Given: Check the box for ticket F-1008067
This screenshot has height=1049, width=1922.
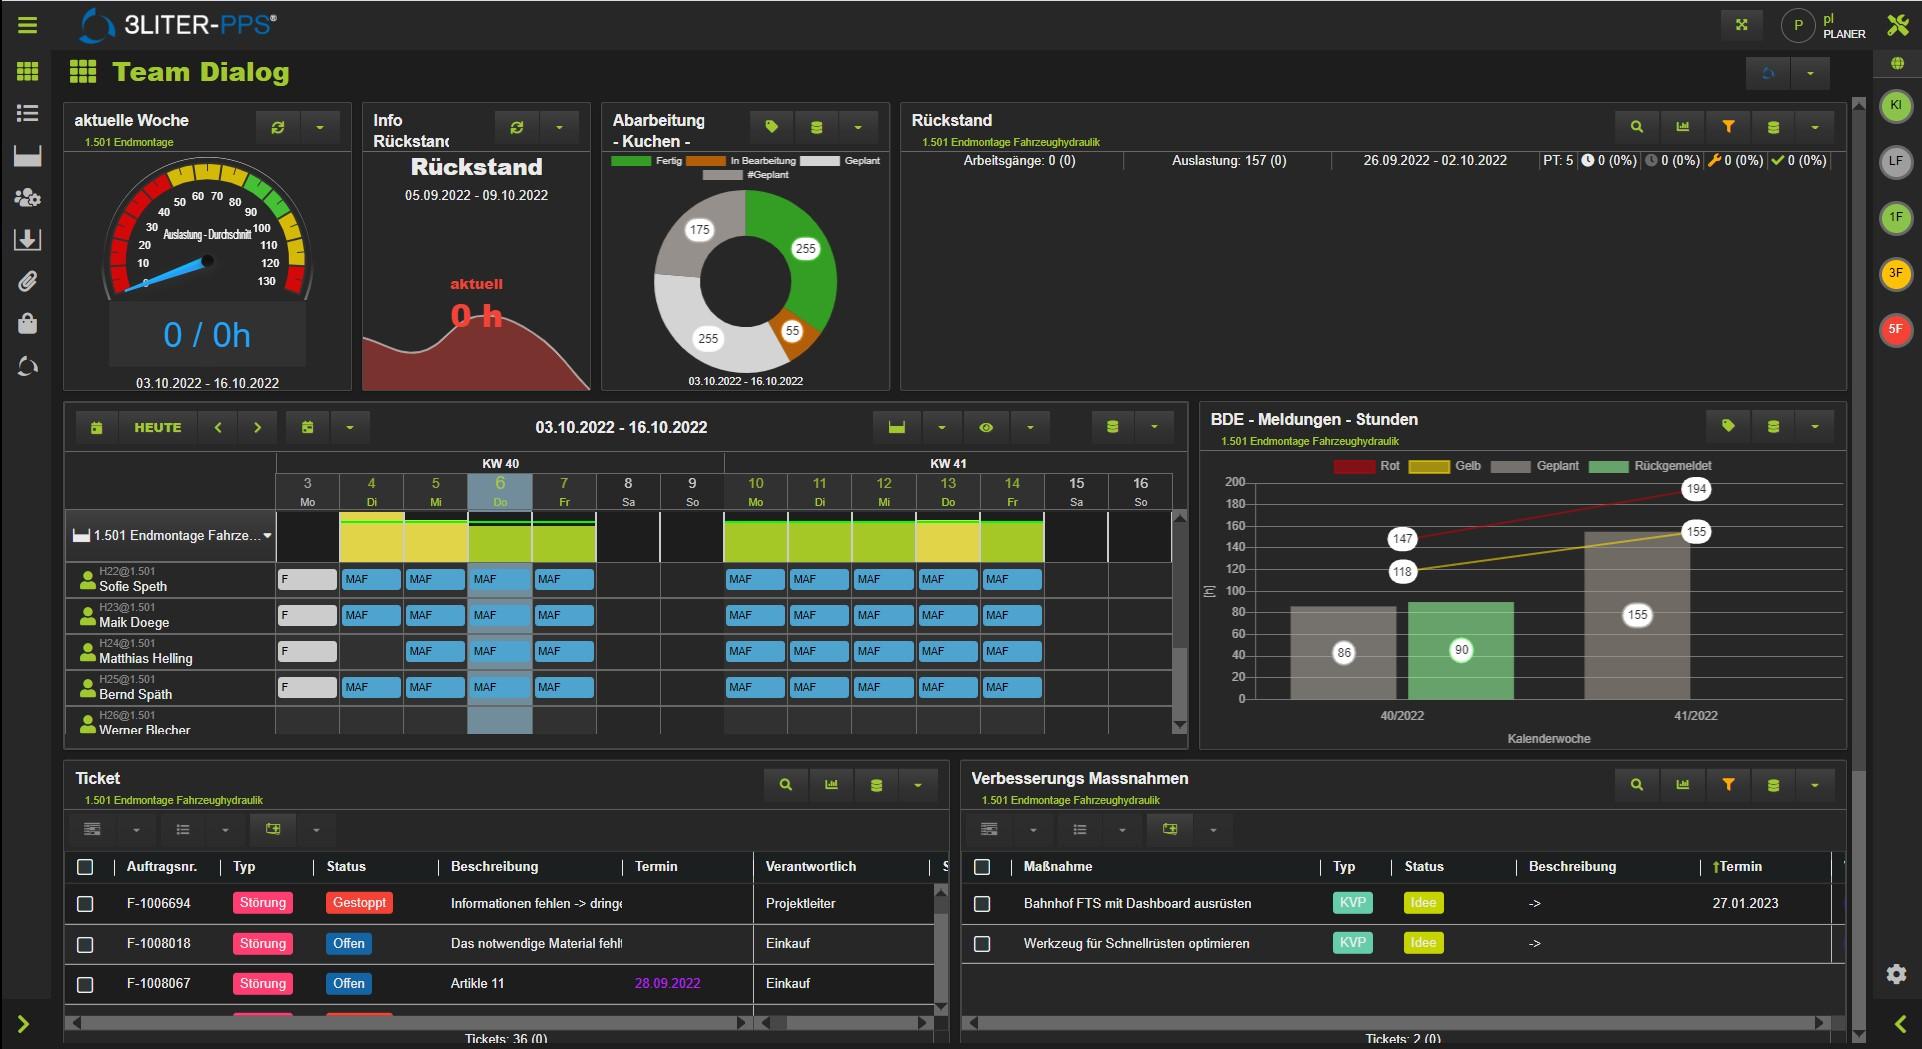Looking at the screenshot, I should click(x=85, y=984).
